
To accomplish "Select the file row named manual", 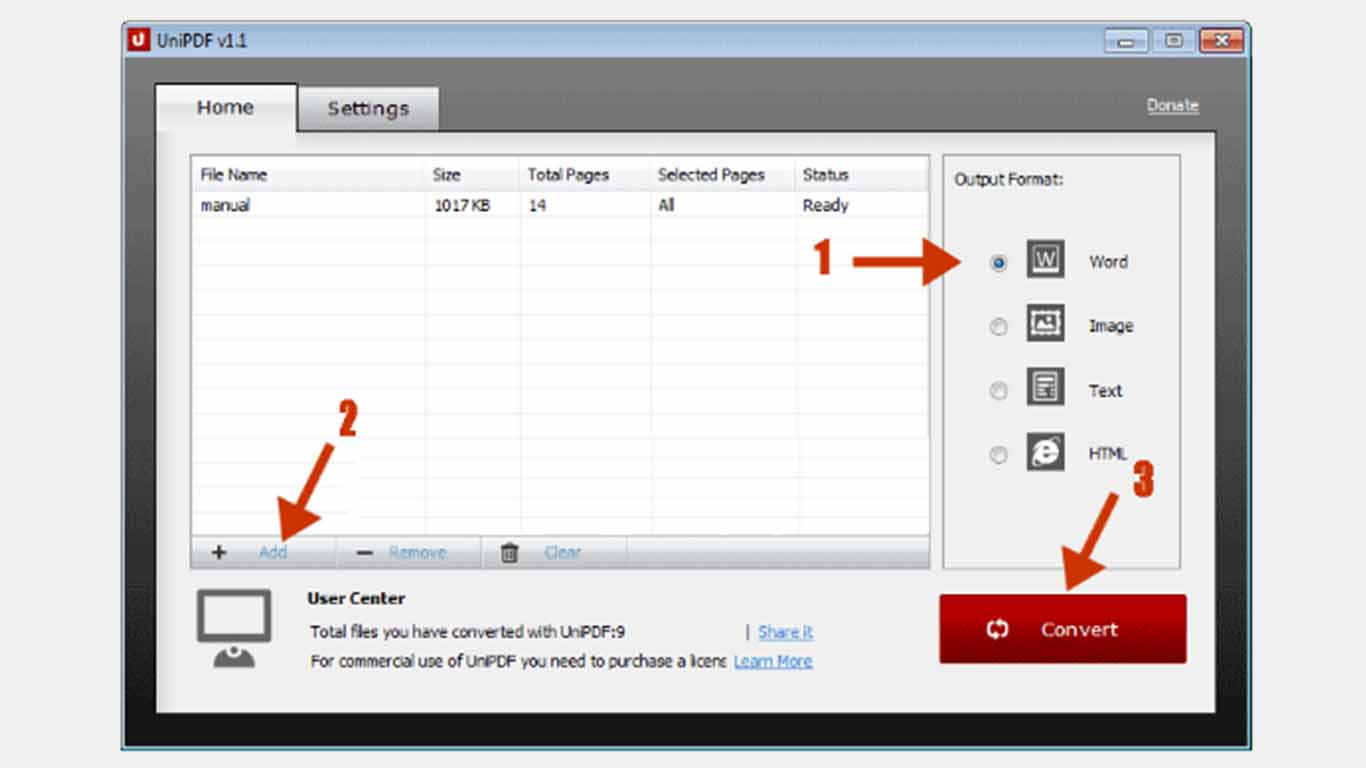I will (560, 205).
